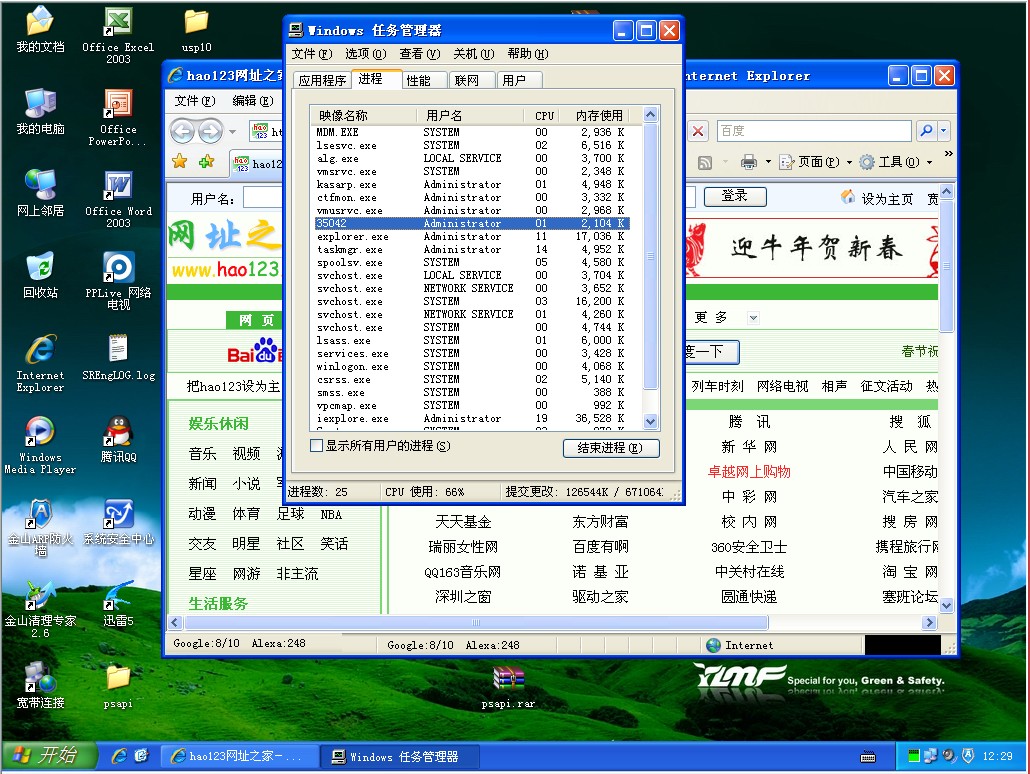Viewport: 1030px width, 774px height.
Task: Click the IE search magnifier button
Action: 926,131
